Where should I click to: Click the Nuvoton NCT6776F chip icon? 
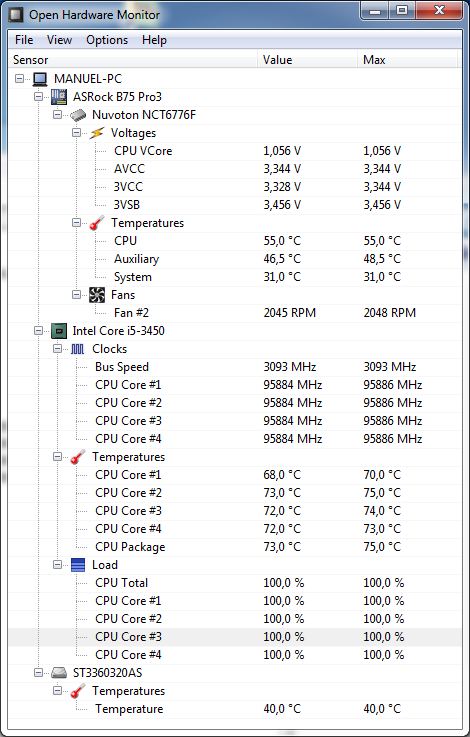click(x=78, y=115)
